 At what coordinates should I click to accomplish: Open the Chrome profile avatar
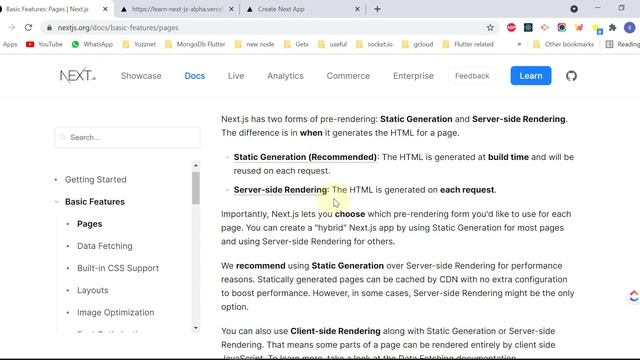pyautogui.click(x=629, y=28)
